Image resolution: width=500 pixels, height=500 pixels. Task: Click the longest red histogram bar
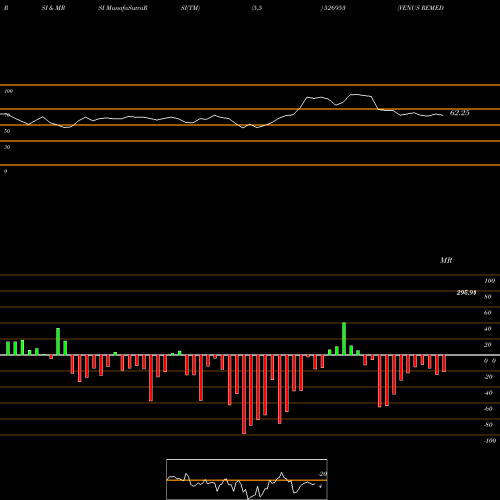click(x=244, y=394)
